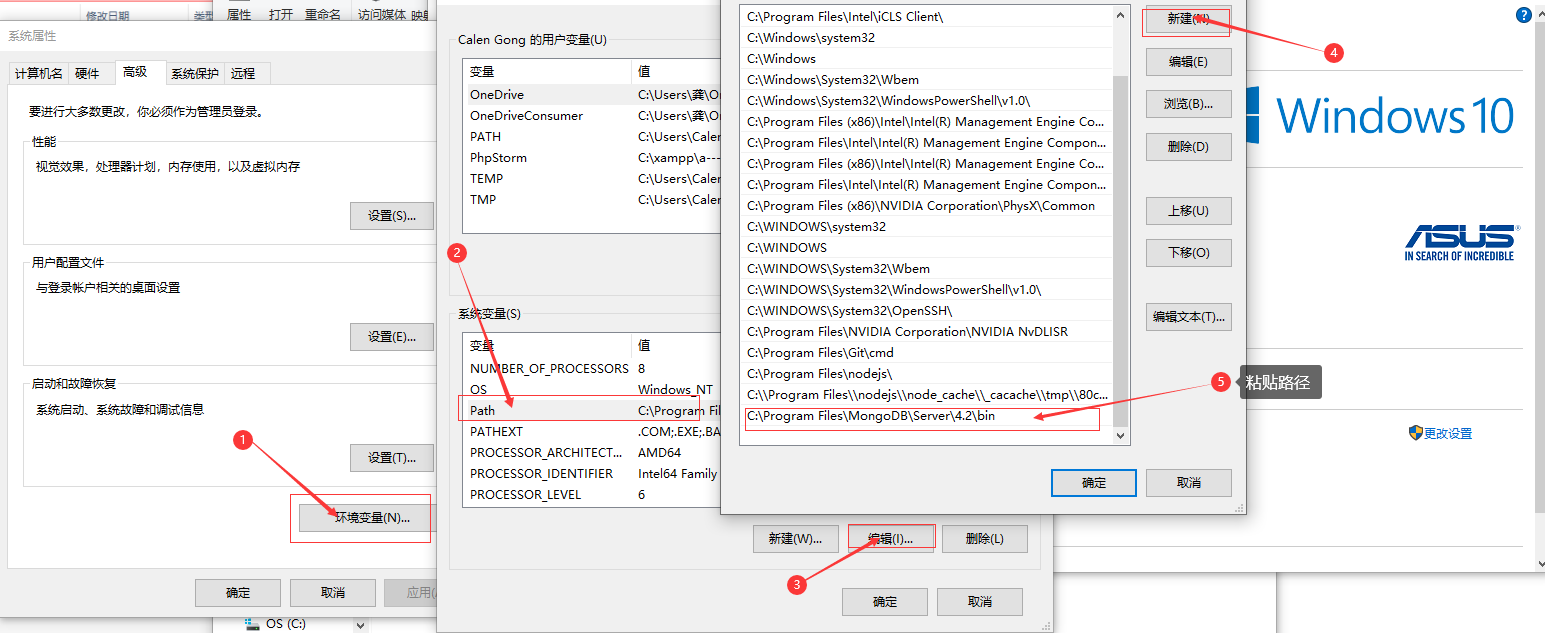Click 取消 at the environment variables window bottom
The image size is (1545, 633).
pos(979,602)
